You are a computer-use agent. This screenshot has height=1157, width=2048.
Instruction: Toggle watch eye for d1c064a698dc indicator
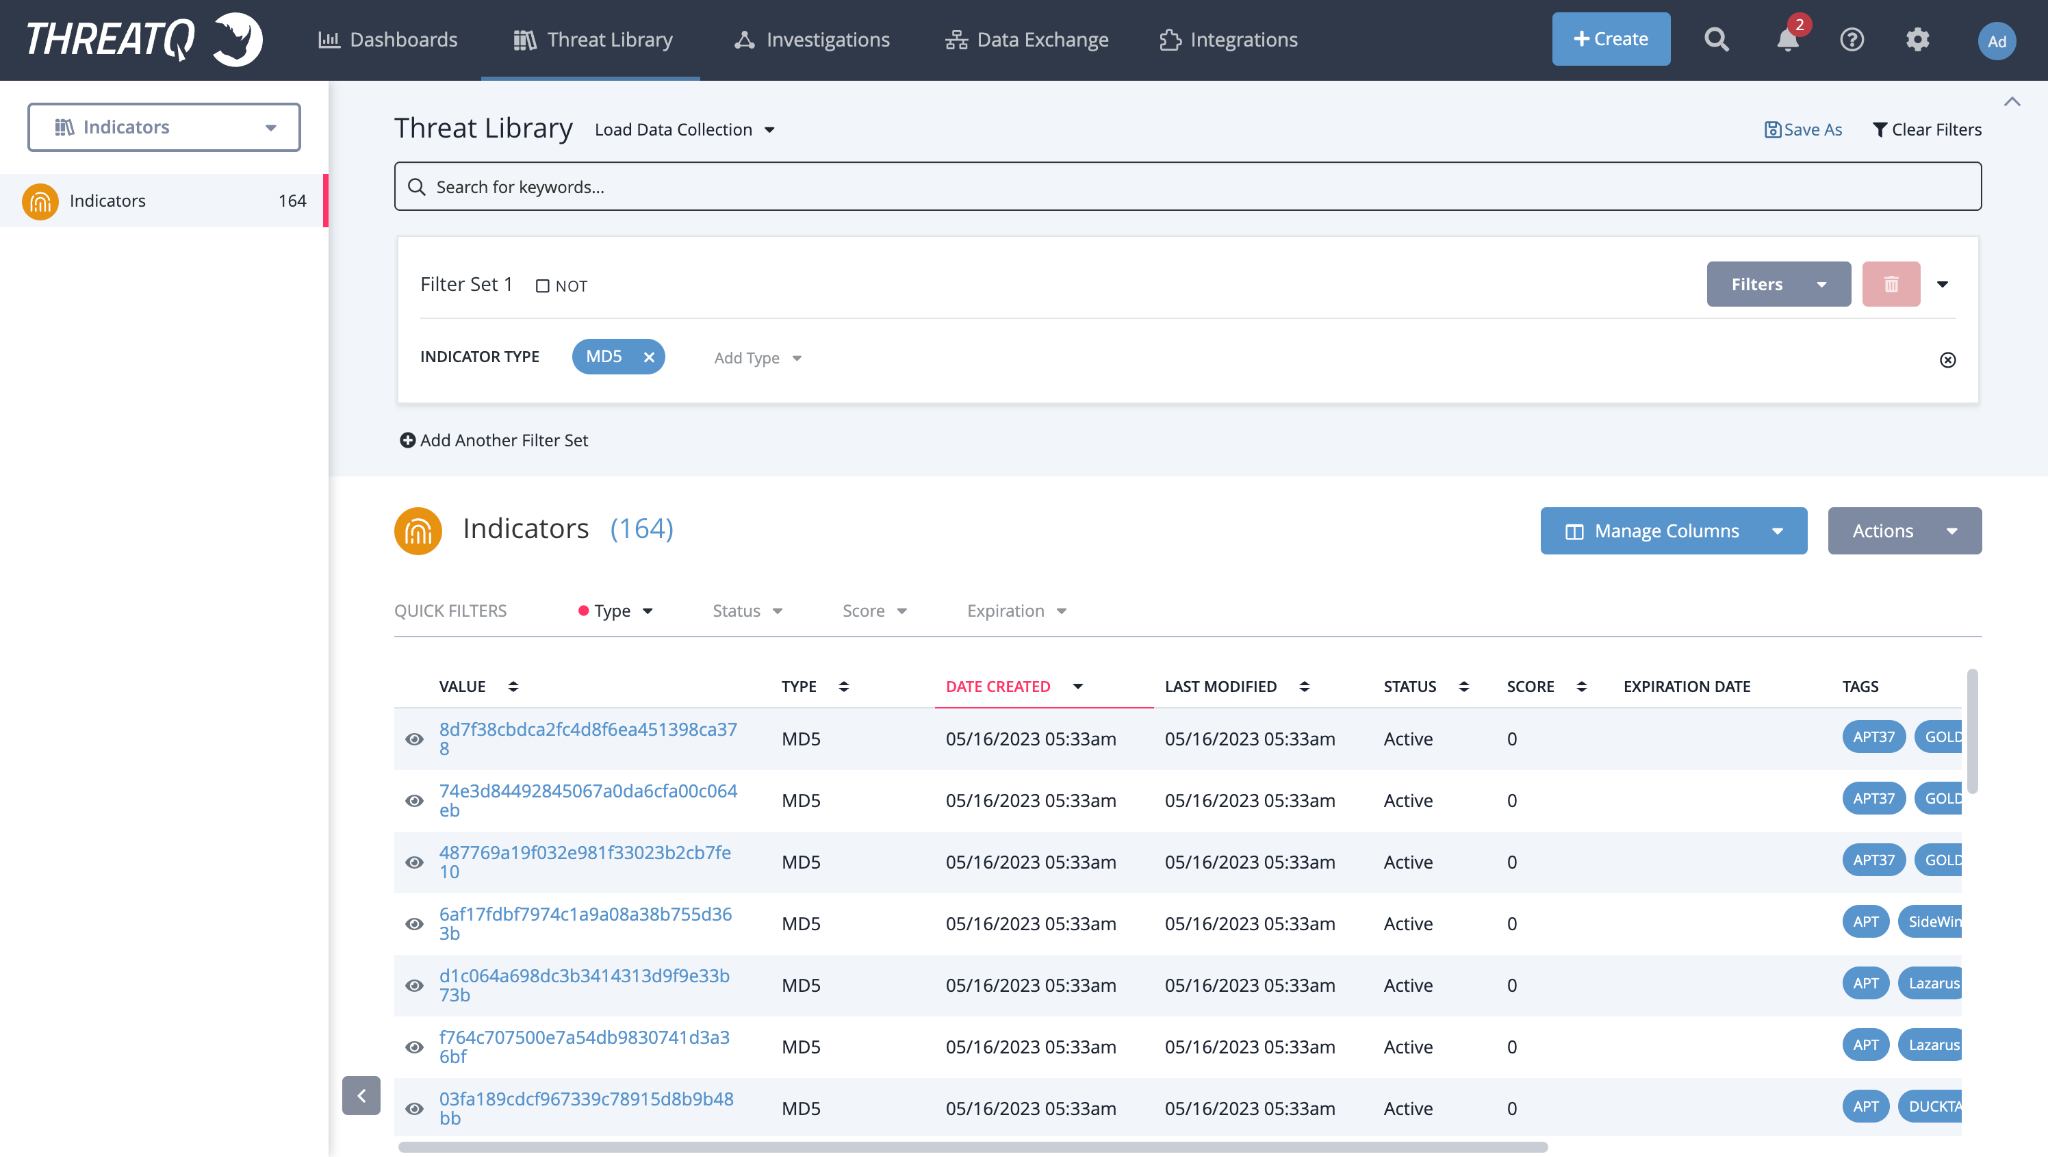[414, 986]
